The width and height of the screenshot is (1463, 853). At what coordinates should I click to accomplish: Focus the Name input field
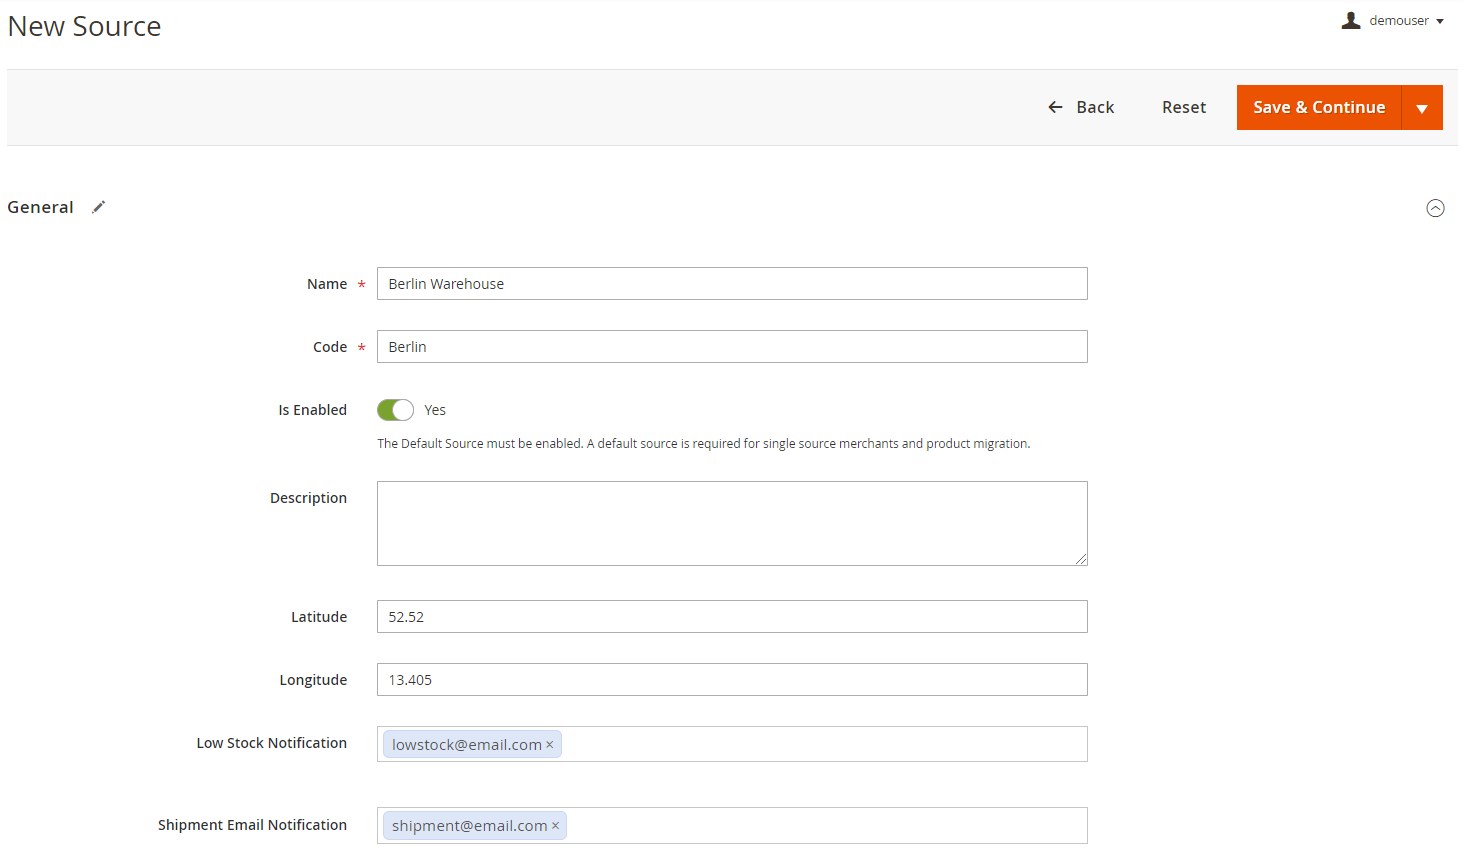coord(731,284)
